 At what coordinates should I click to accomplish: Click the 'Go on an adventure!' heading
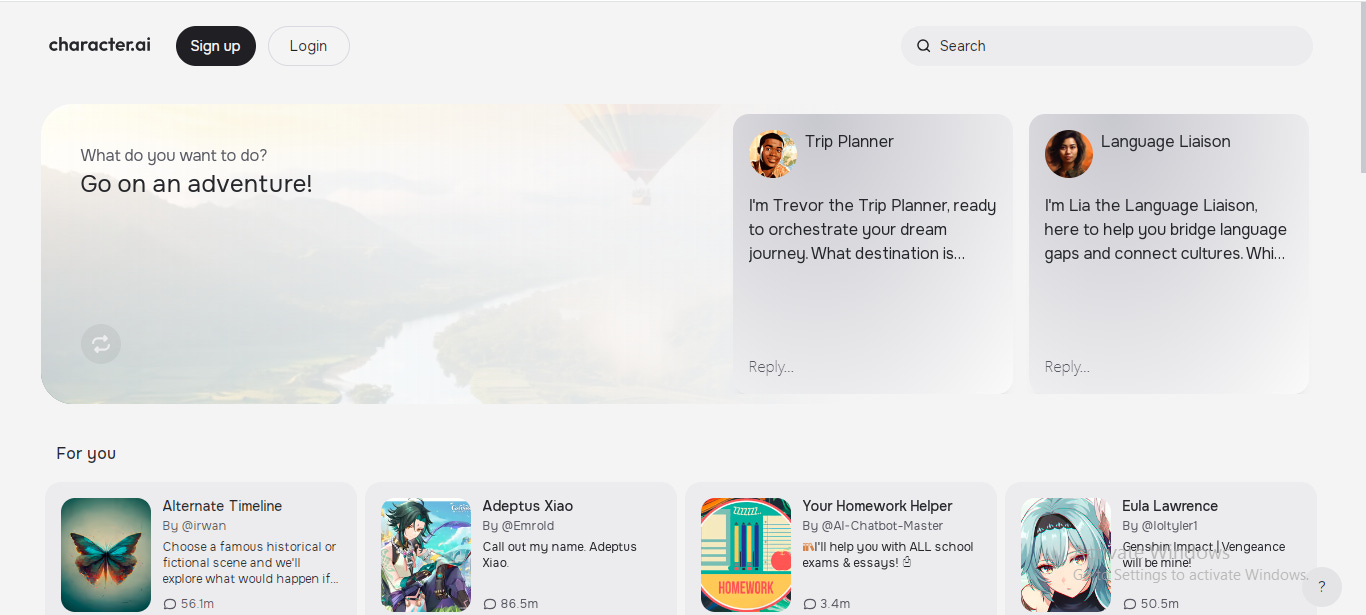click(196, 184)
